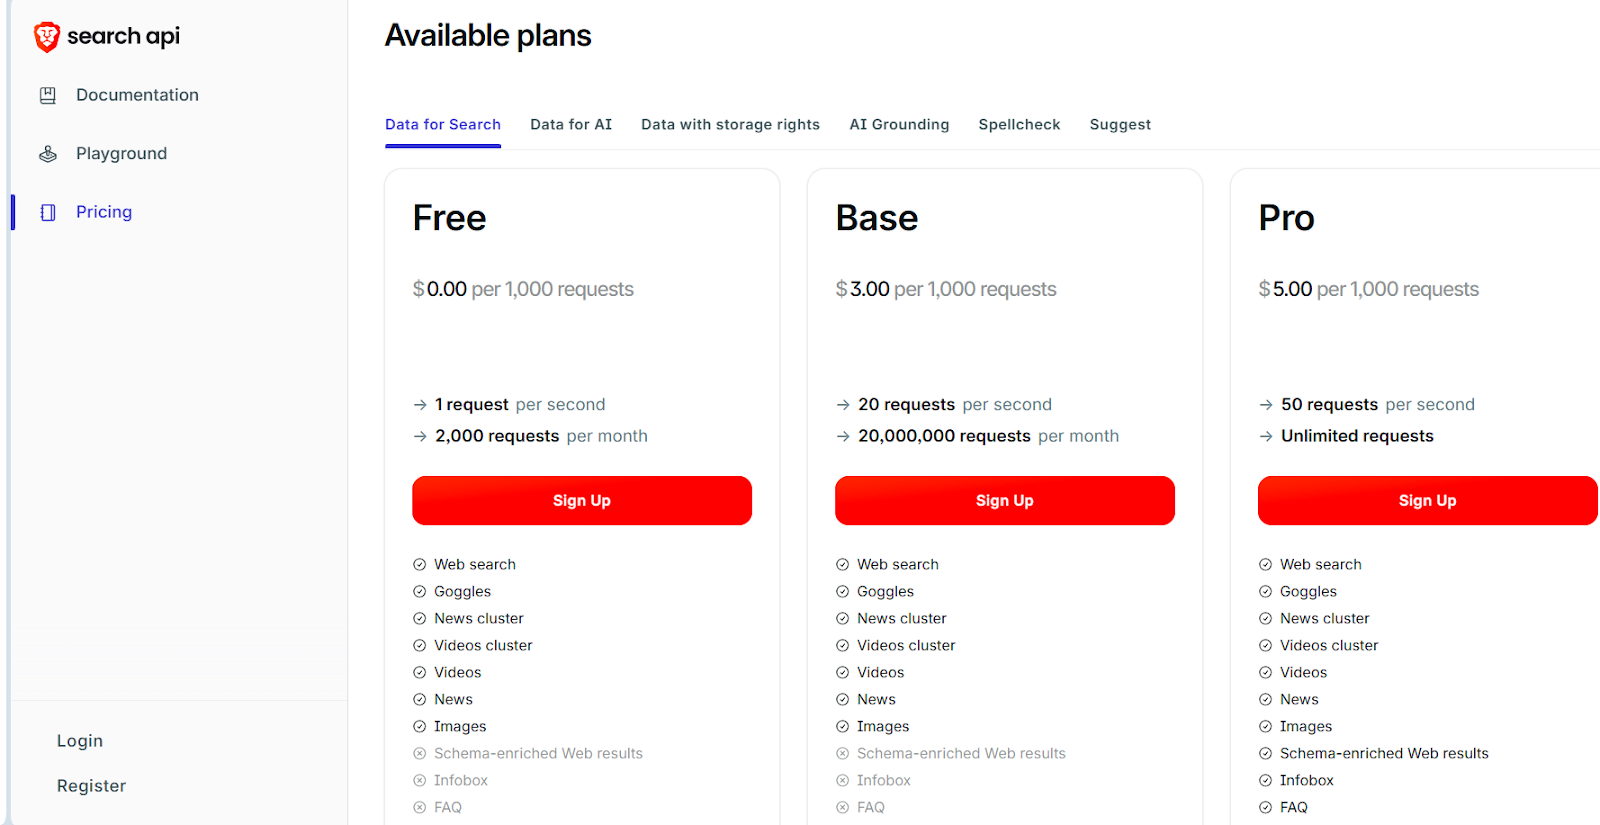Switch to the Data for AI tab
The height and width of the screenshot is (825, 1600).
[x=571, y=124]
